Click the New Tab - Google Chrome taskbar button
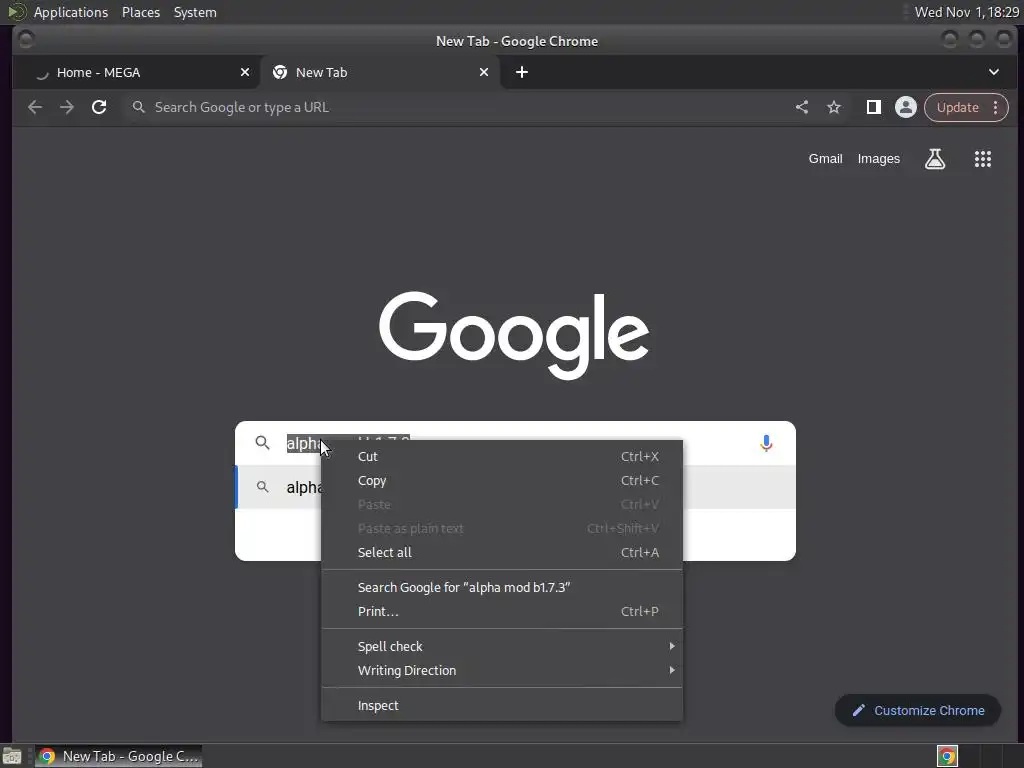 click(x=118, y=756)
